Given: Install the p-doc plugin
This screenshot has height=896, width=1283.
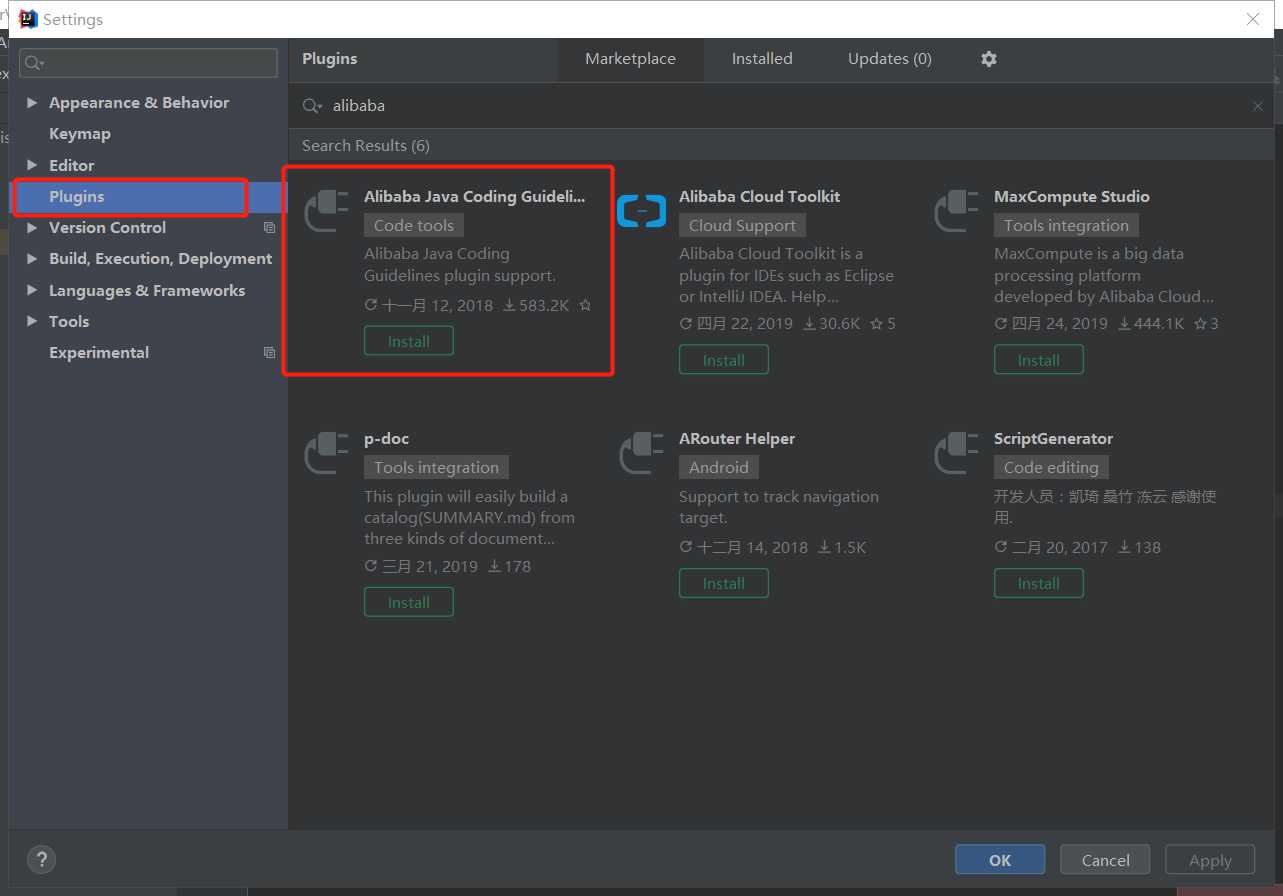Looking at the screenshot, I should tap(409, 602).
